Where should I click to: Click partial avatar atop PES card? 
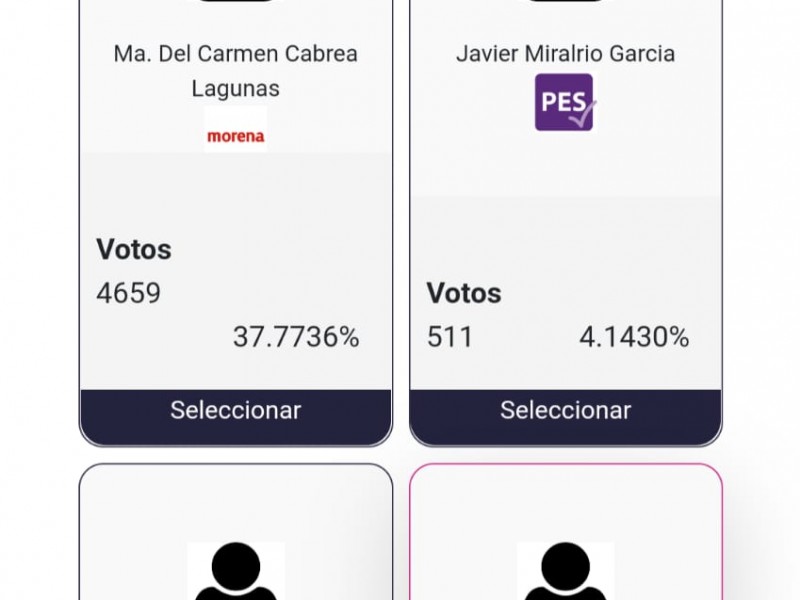[565, 1]
